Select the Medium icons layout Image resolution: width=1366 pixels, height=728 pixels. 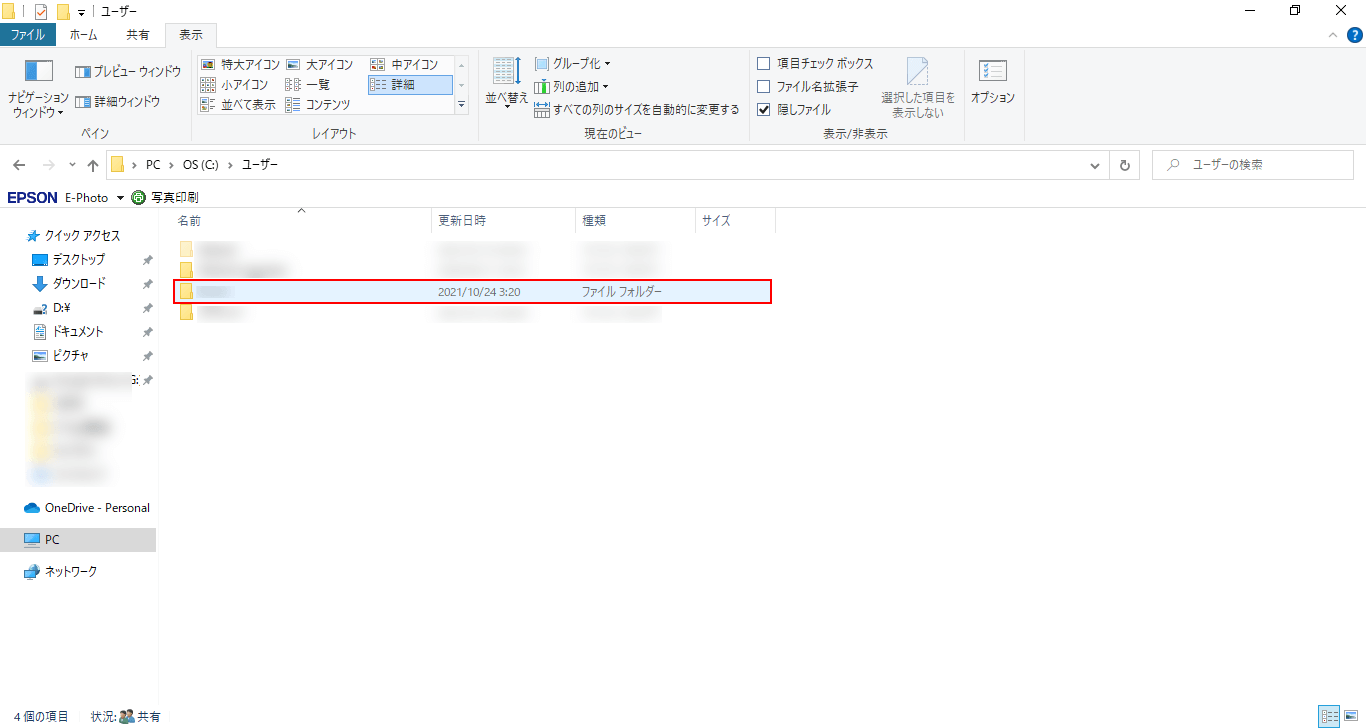coord(405,64)
